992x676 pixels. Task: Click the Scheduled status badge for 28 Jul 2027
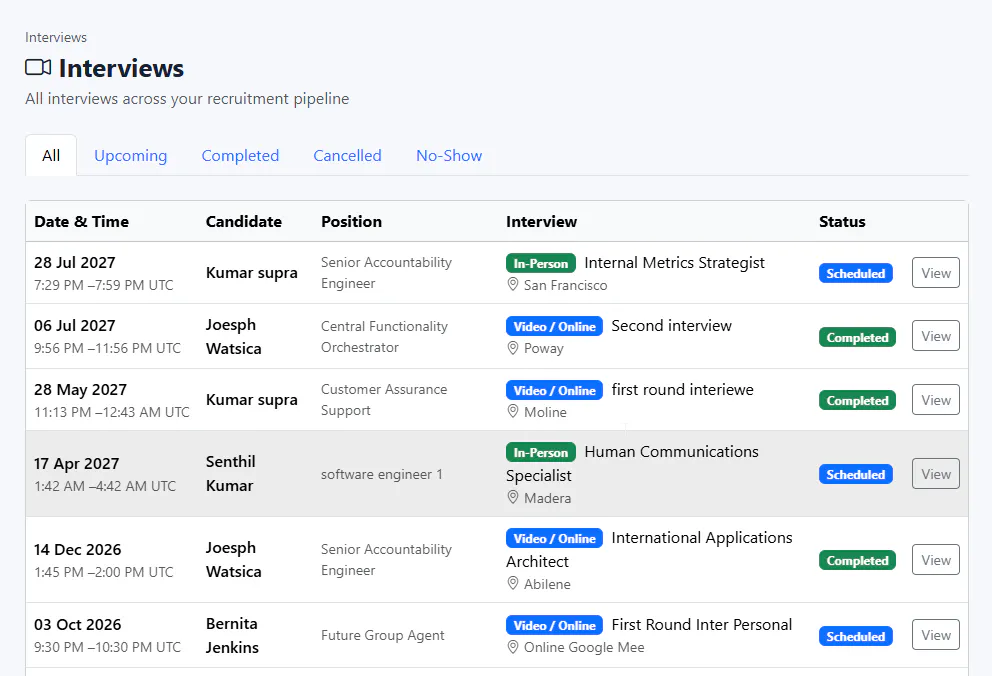pos(856,273)
